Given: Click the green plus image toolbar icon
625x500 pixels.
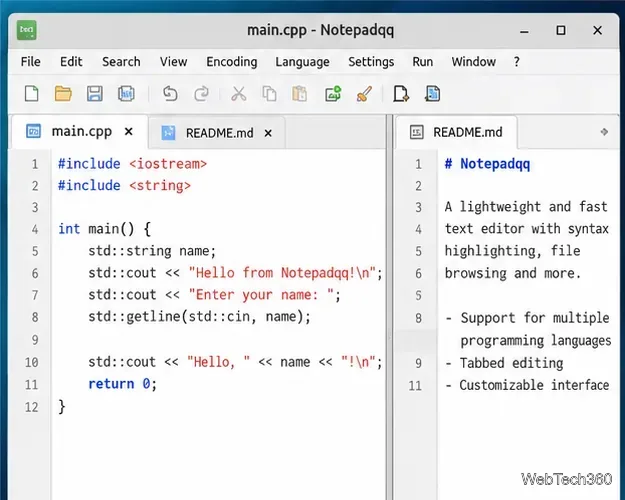Looking at the screenshot, I should pos(333,94).
